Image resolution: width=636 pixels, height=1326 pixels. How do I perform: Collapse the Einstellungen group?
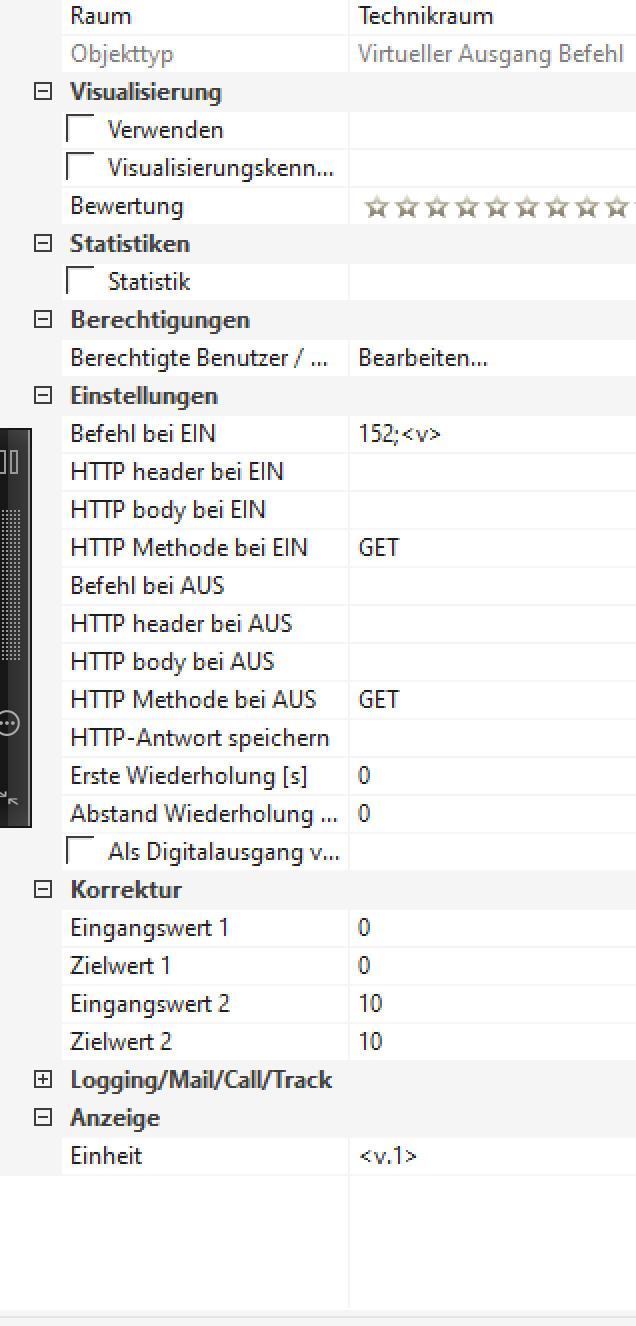coord(43,396)
